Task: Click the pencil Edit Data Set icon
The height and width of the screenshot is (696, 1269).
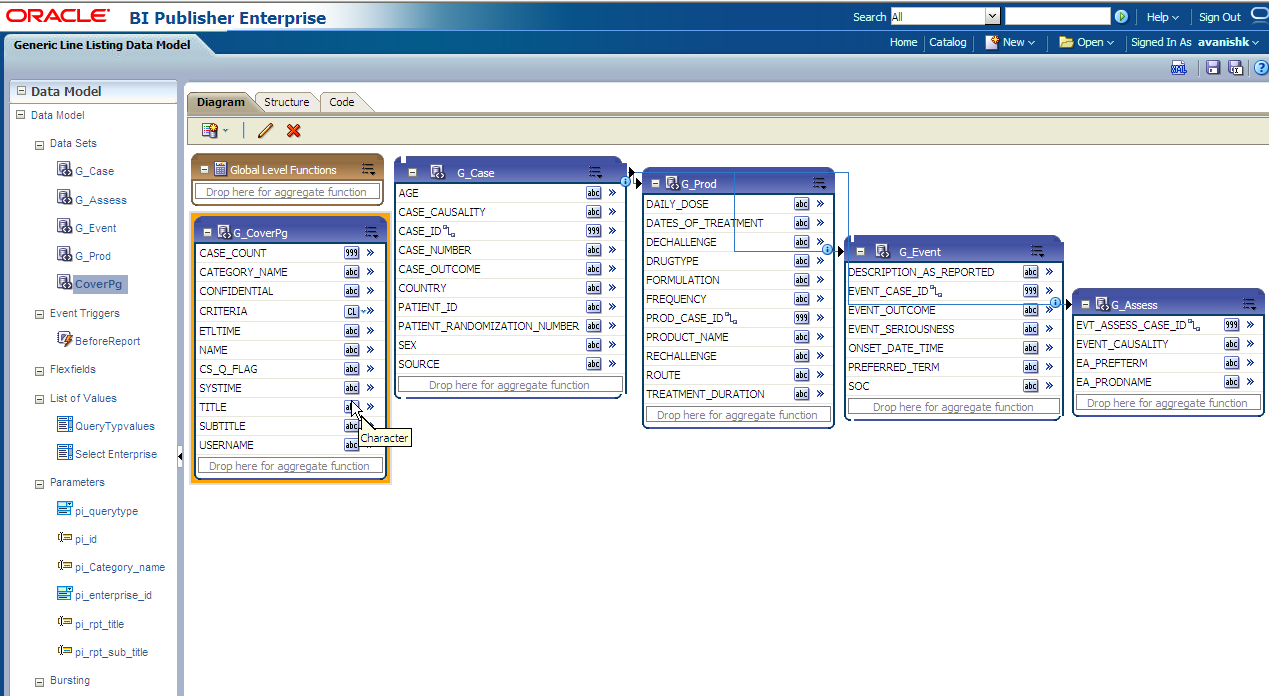Action: [265, 130]
